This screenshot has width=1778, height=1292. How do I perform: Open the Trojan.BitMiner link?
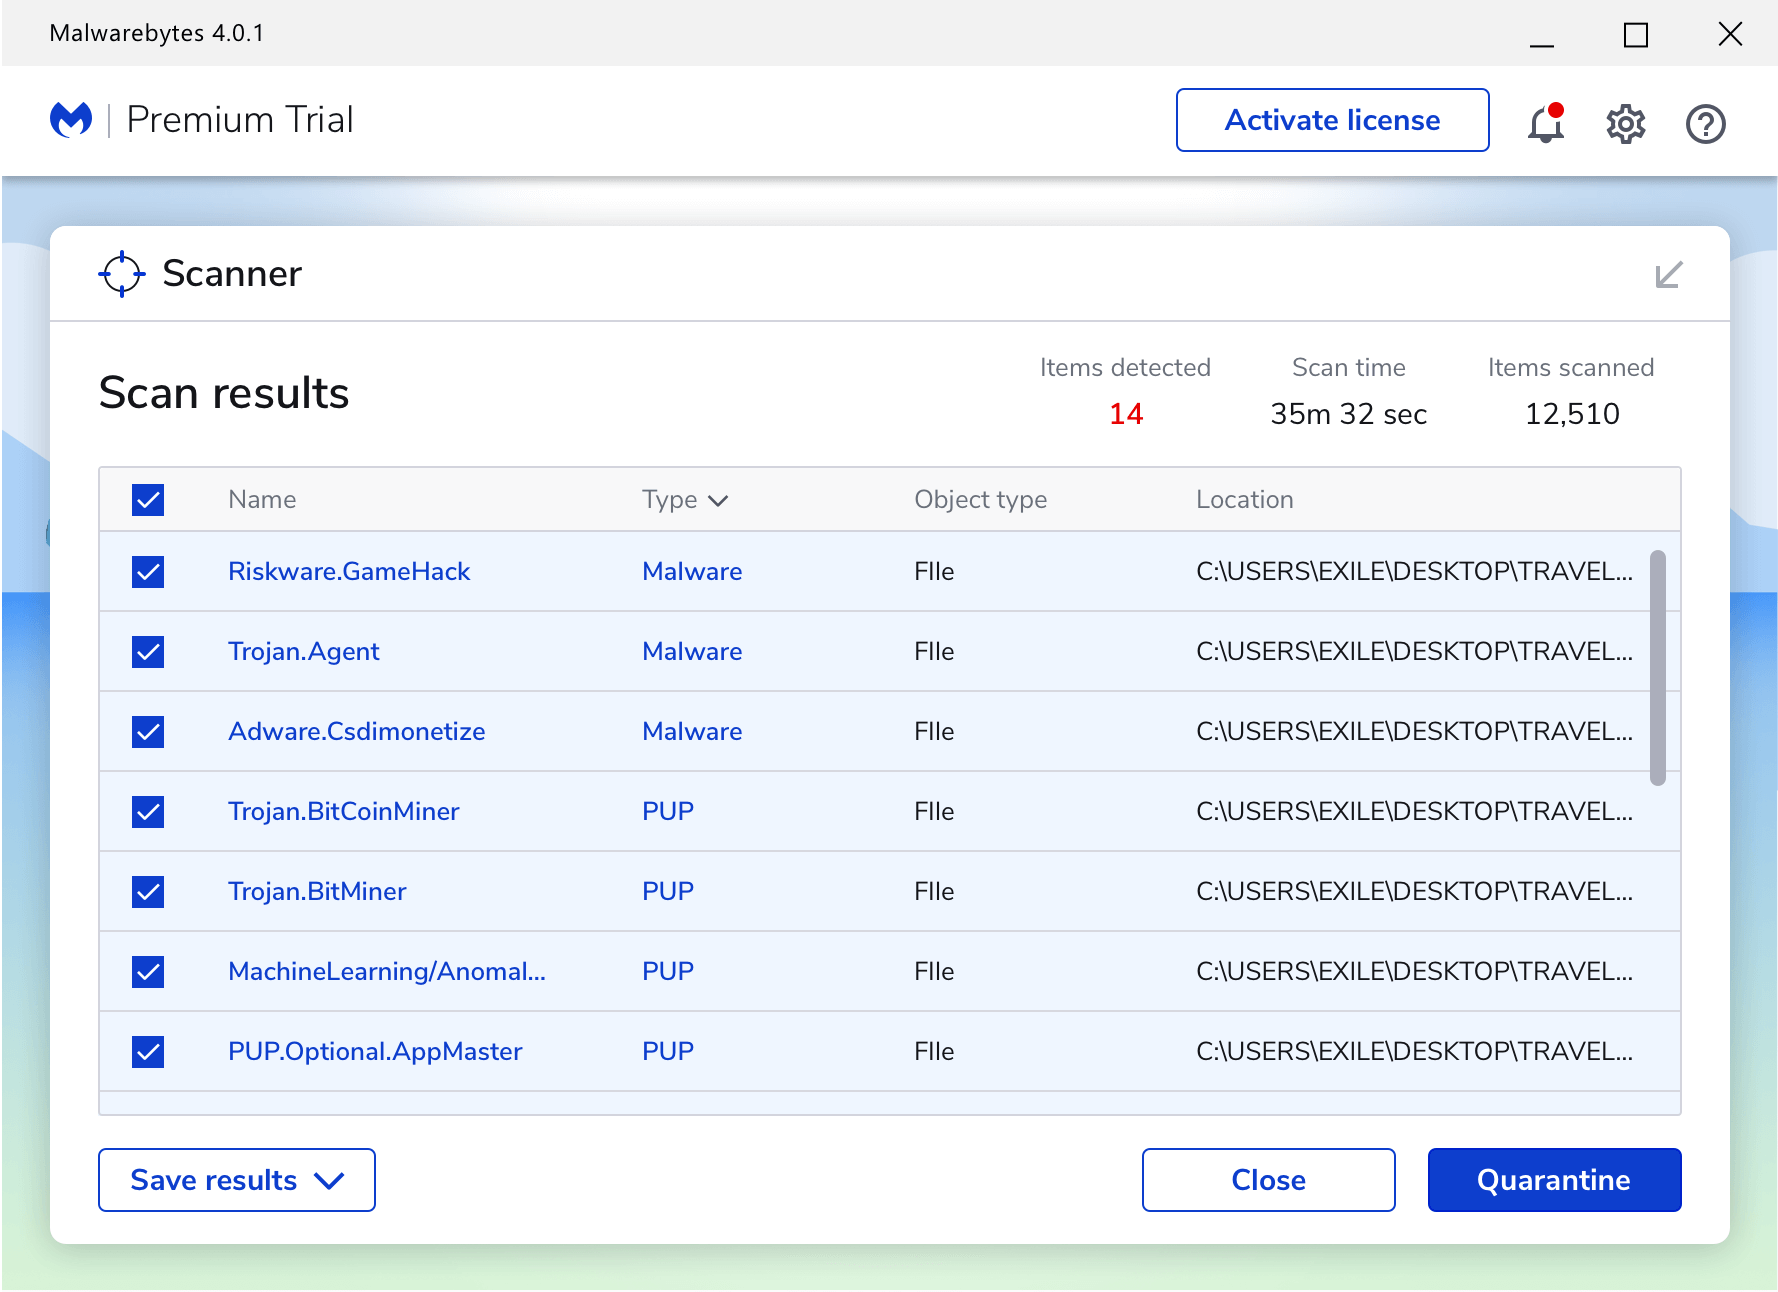coord(317,891)
